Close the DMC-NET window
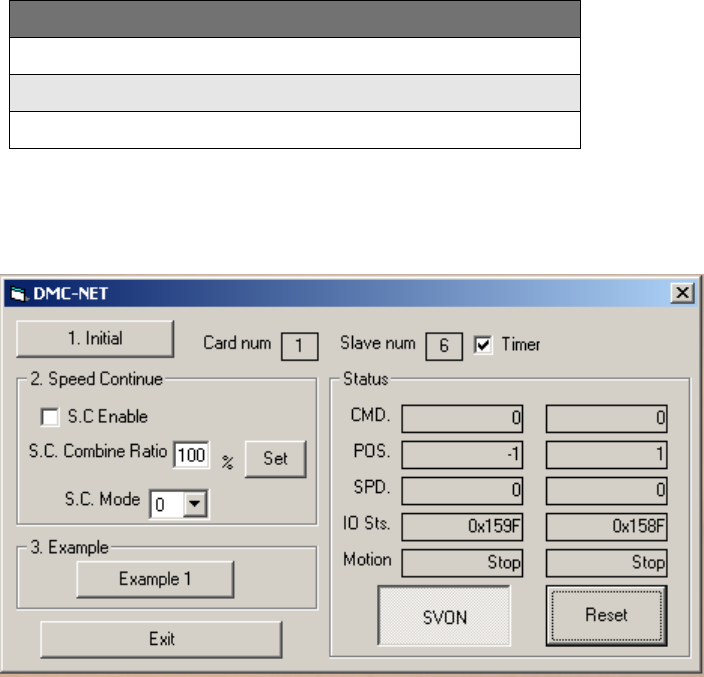704x677 pixels. coord(682,293)
